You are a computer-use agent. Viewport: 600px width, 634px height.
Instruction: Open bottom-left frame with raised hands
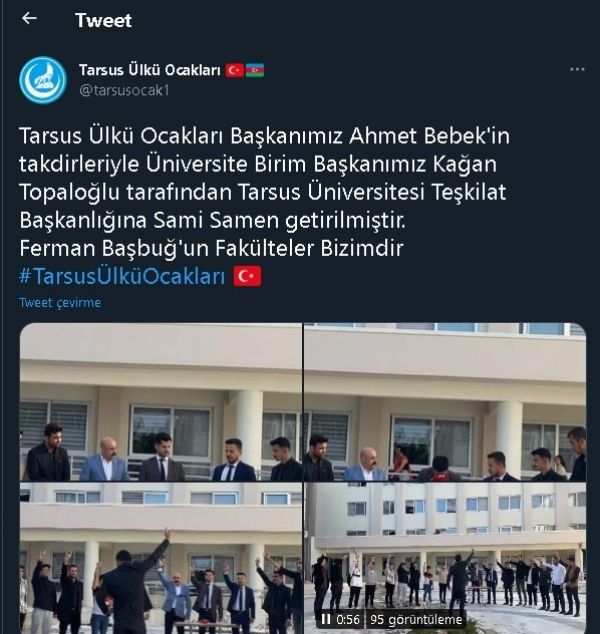coord(161,558)
